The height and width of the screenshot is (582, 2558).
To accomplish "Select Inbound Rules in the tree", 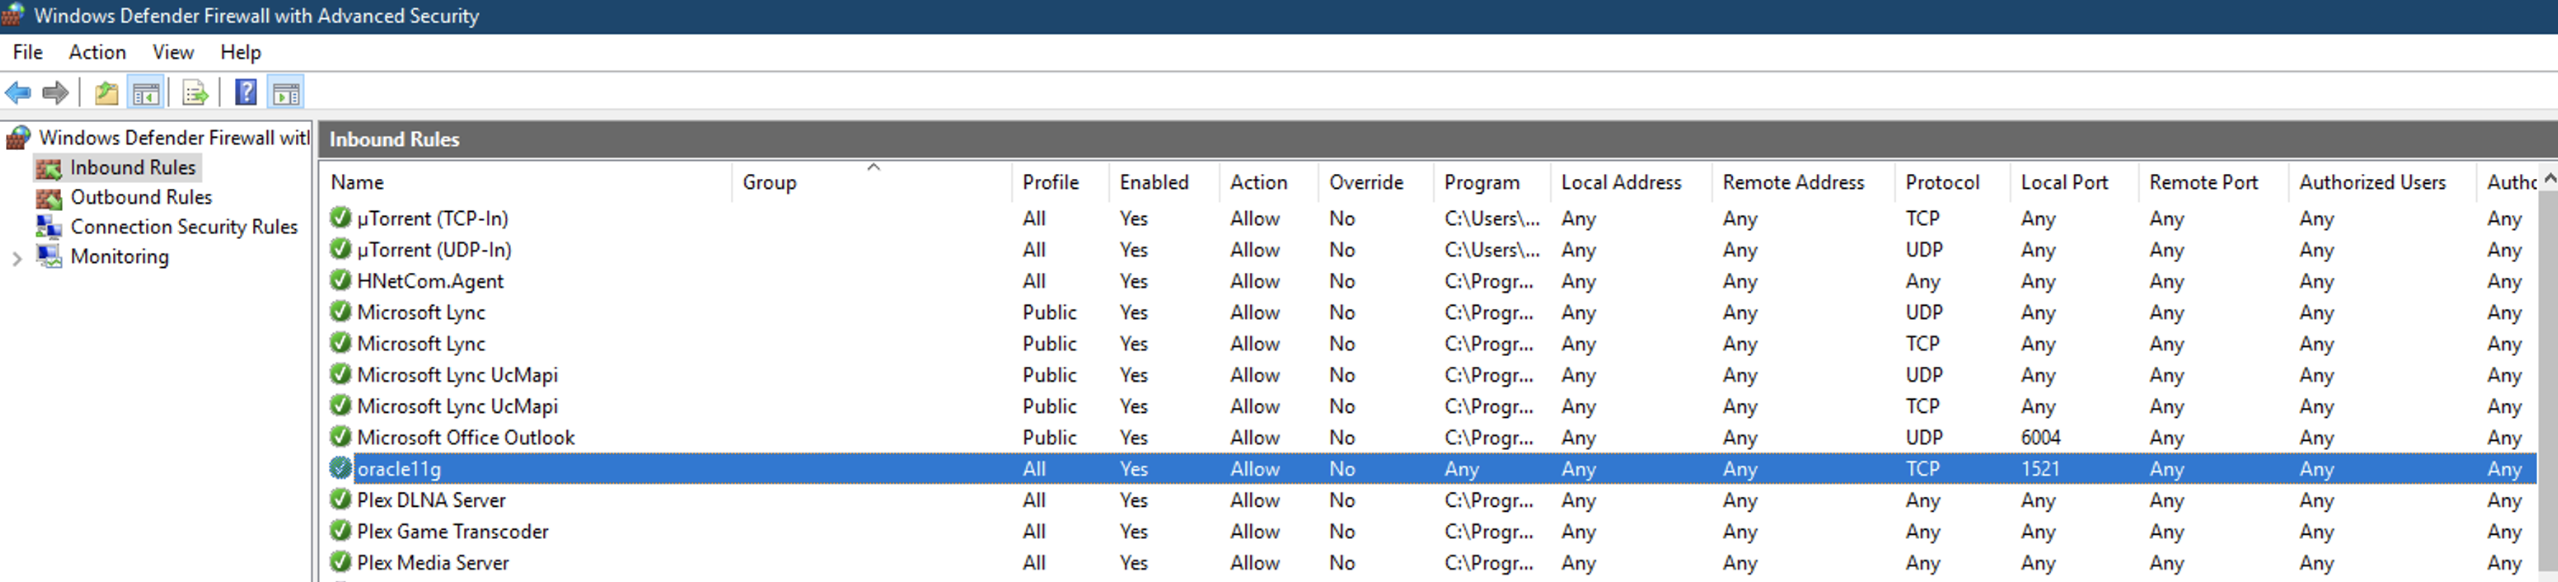I will pos(133,168).
